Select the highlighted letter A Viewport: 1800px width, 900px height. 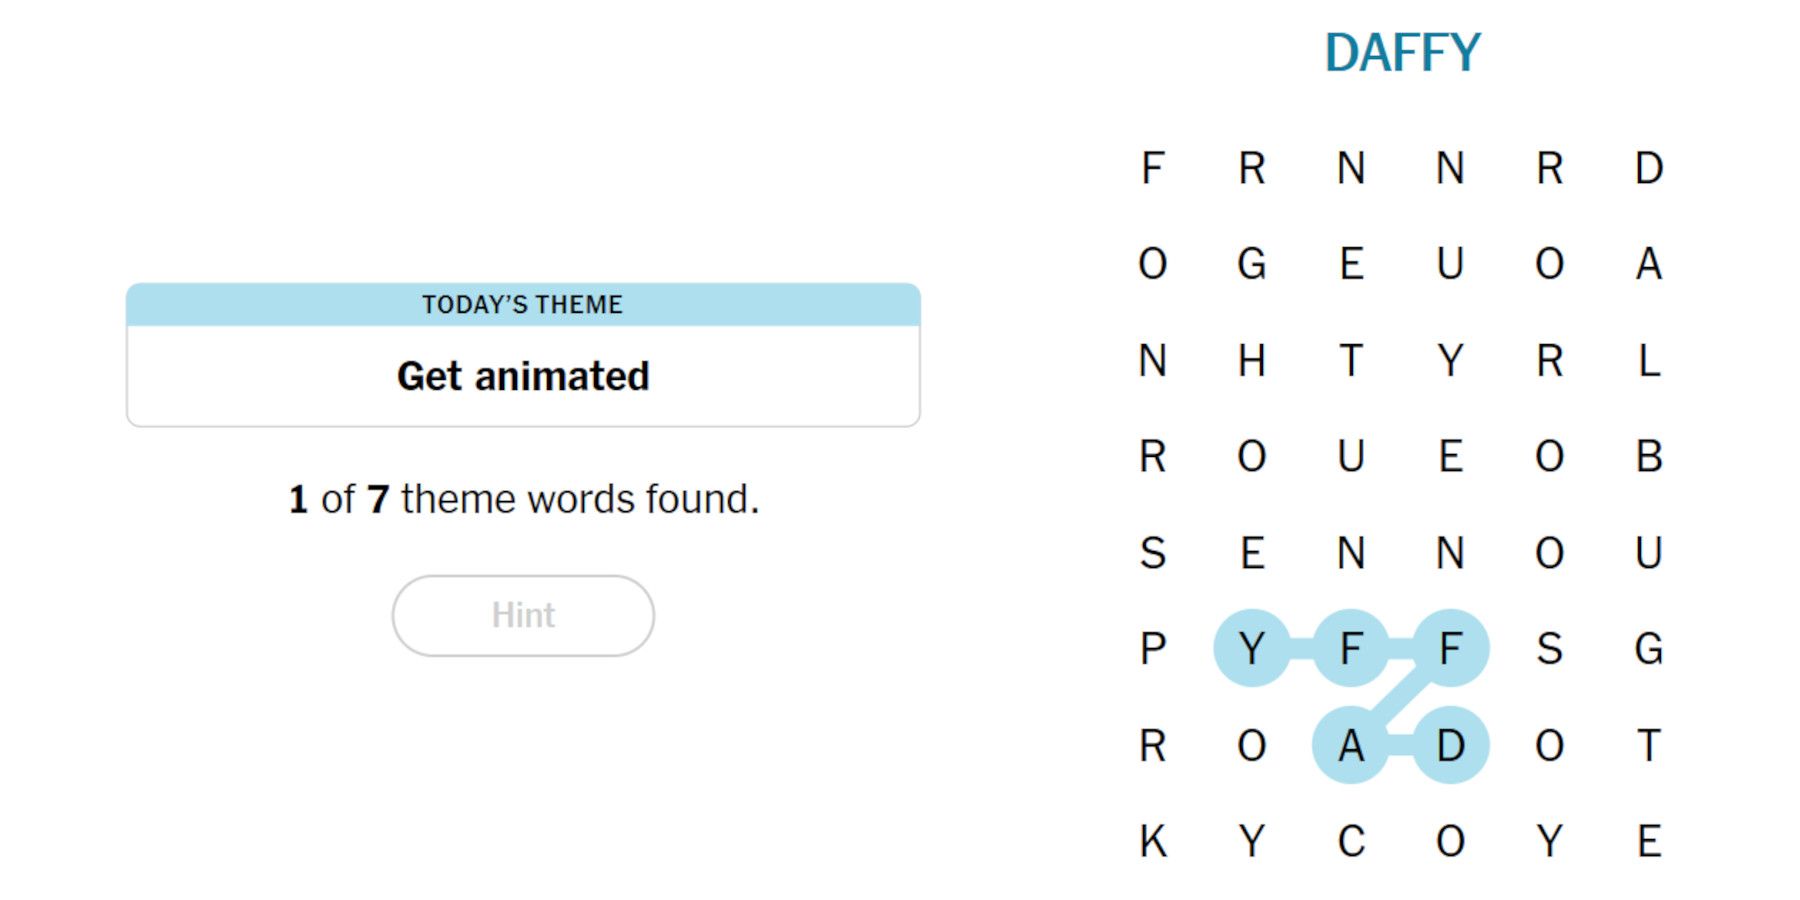[1350, 745]
